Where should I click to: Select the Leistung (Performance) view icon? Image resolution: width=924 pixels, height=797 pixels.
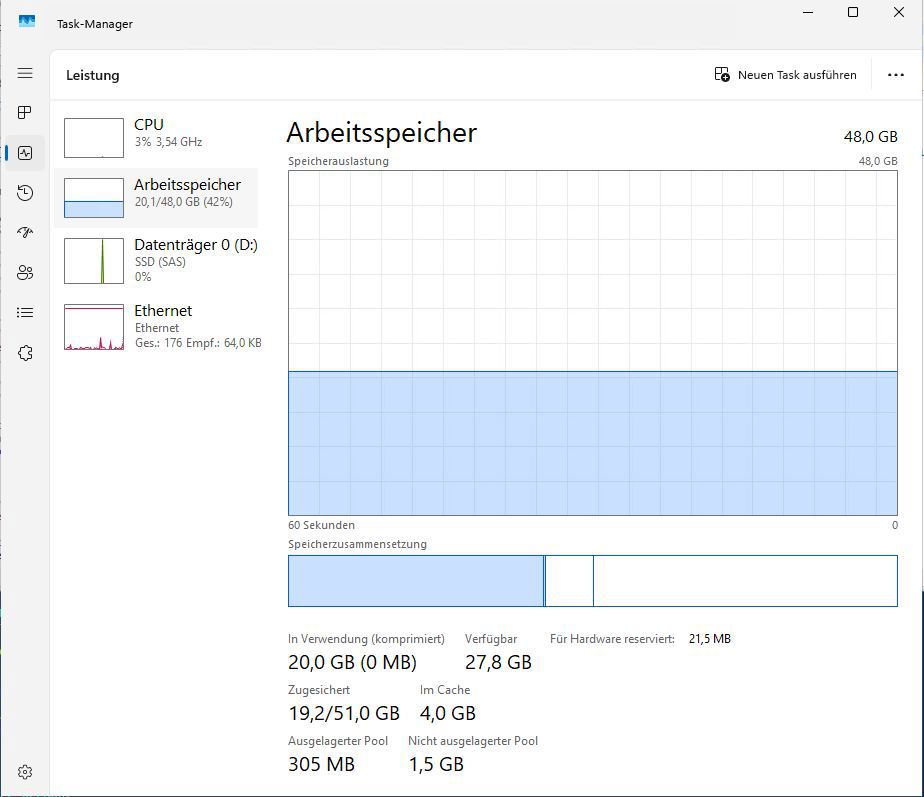pos(25,153)
